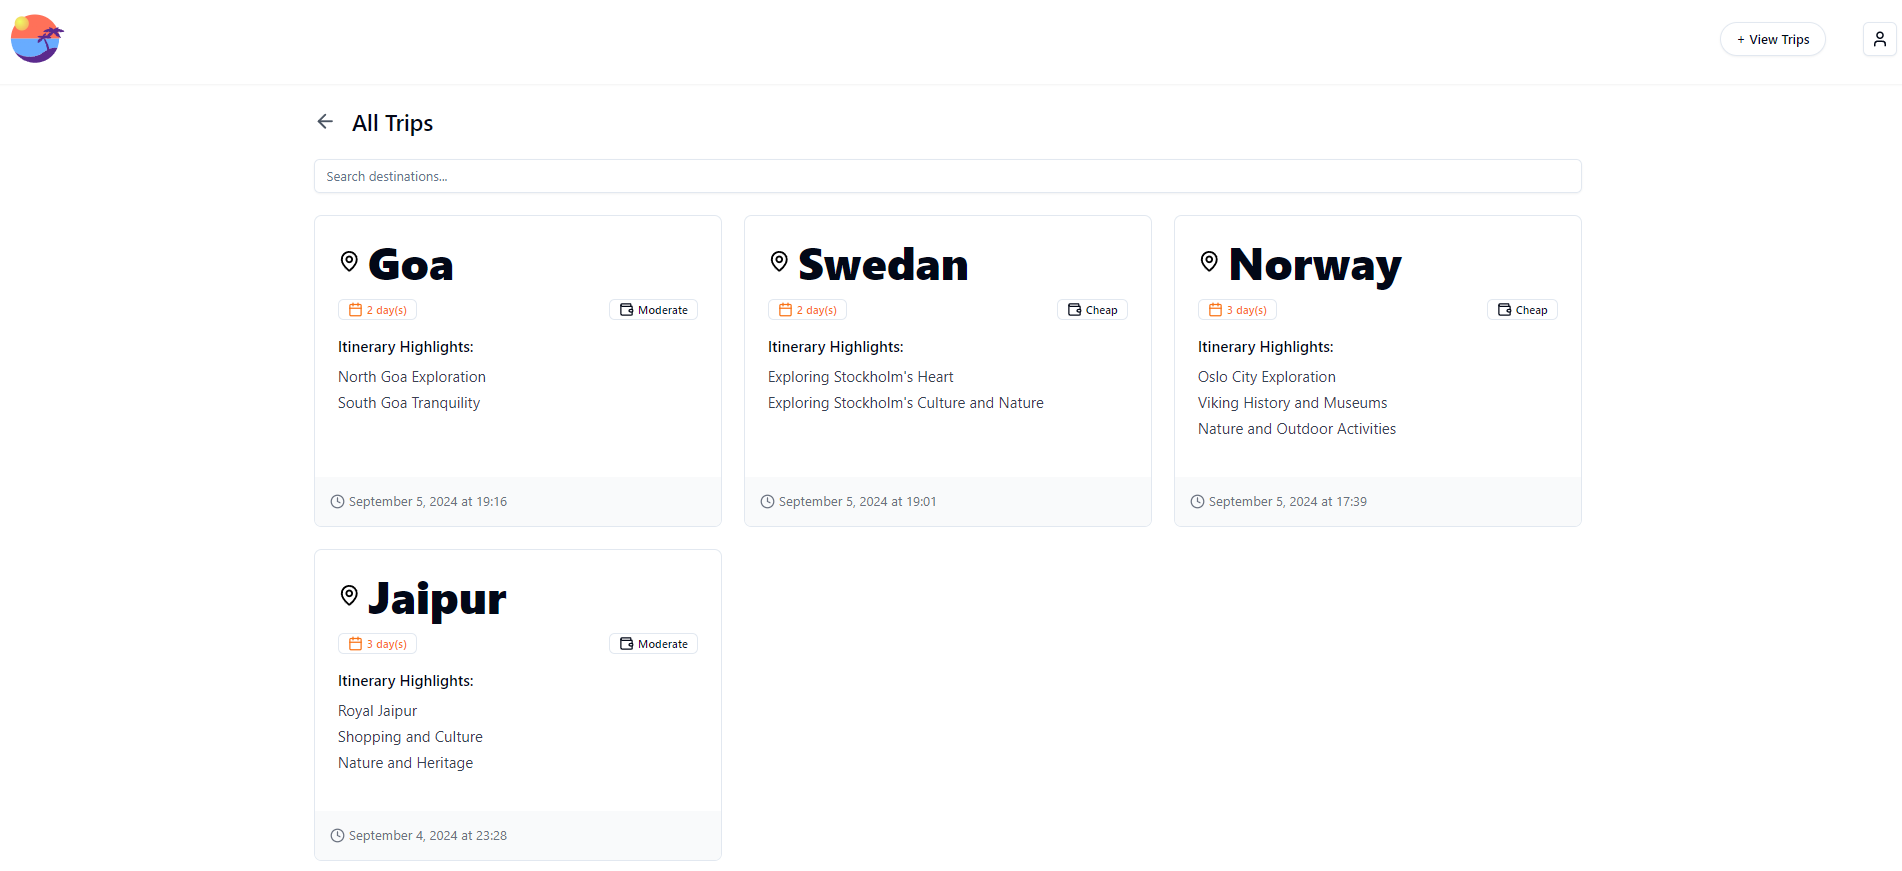Screen dimensions: 1902x871
Task: Click the clock icon on the Swedan card
Action: (x=767, y=500)
